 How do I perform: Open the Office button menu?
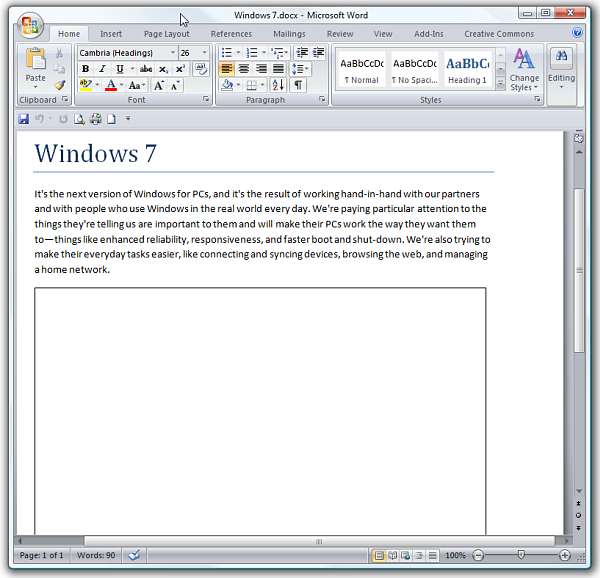[x=30, y=25]
